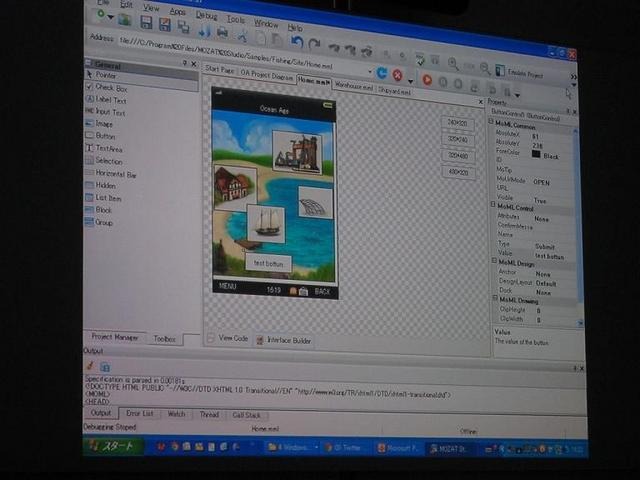Click the Windows Start button
This screenshot has width=640, height=480.
112,446
